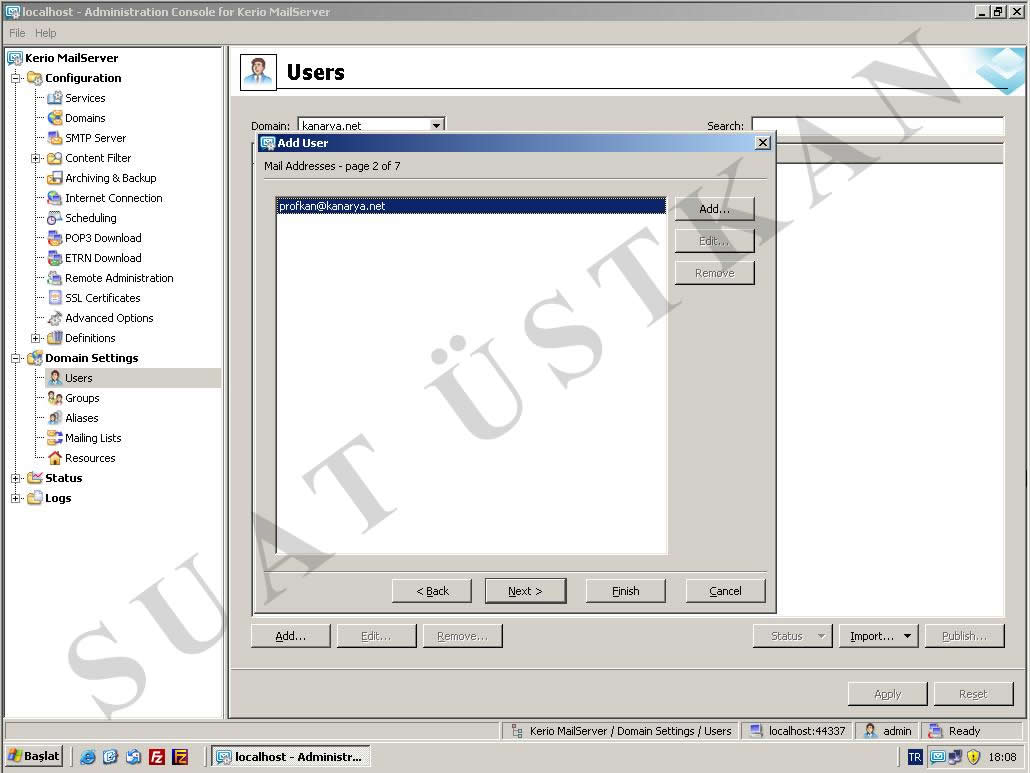Open Remote Administration icon

(x=55, y=278)
